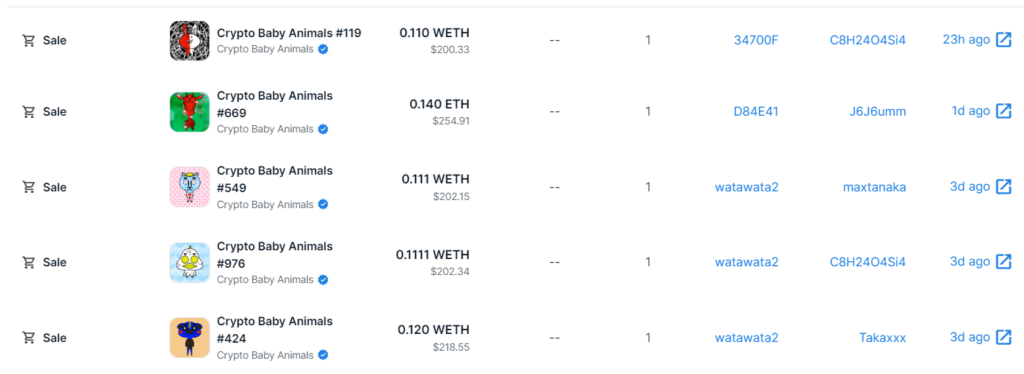Open external link icon for 23h ago sale
This screenshot has width=1024, height=374.
click(1003, 40)
